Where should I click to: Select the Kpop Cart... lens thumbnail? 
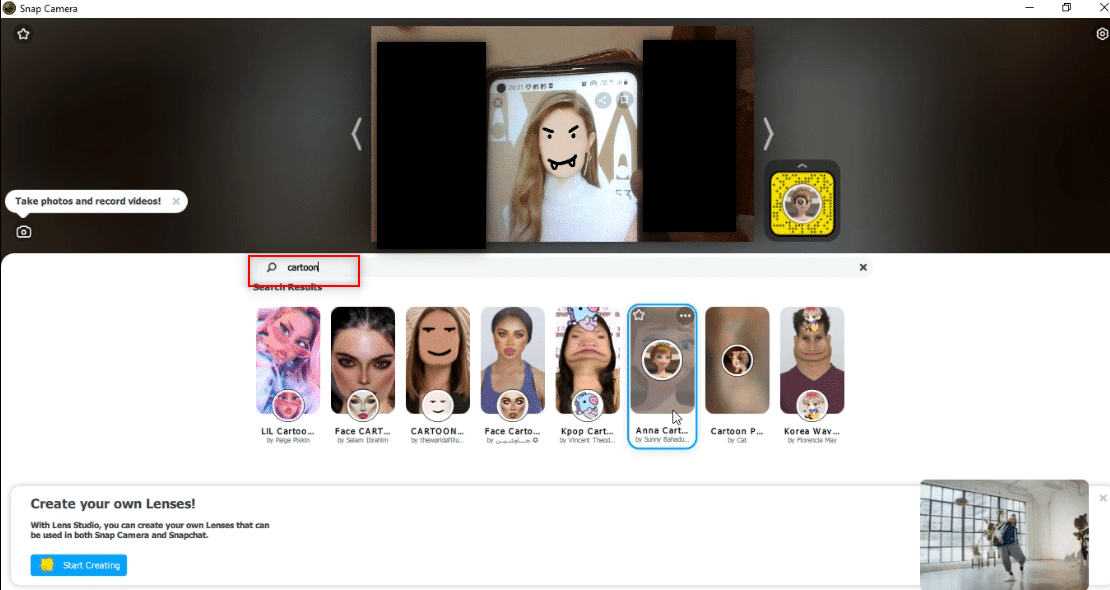point(588,361)
